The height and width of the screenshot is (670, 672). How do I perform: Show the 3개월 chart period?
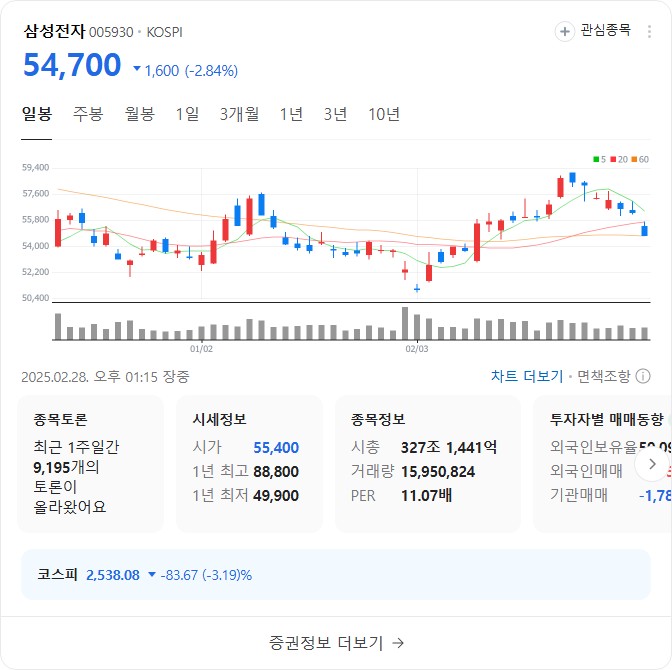coord(240,114)
